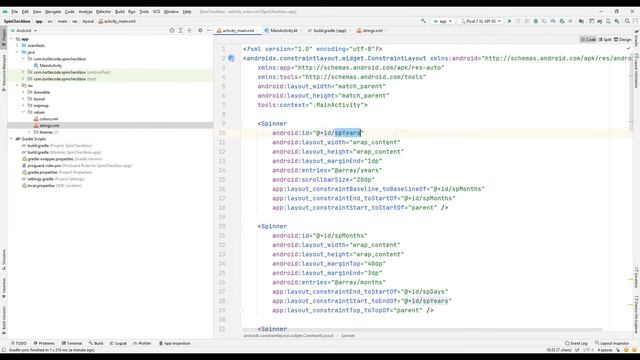Click the Stop toolbar icon
Screen dimensions: 640x360
(571, 21)
